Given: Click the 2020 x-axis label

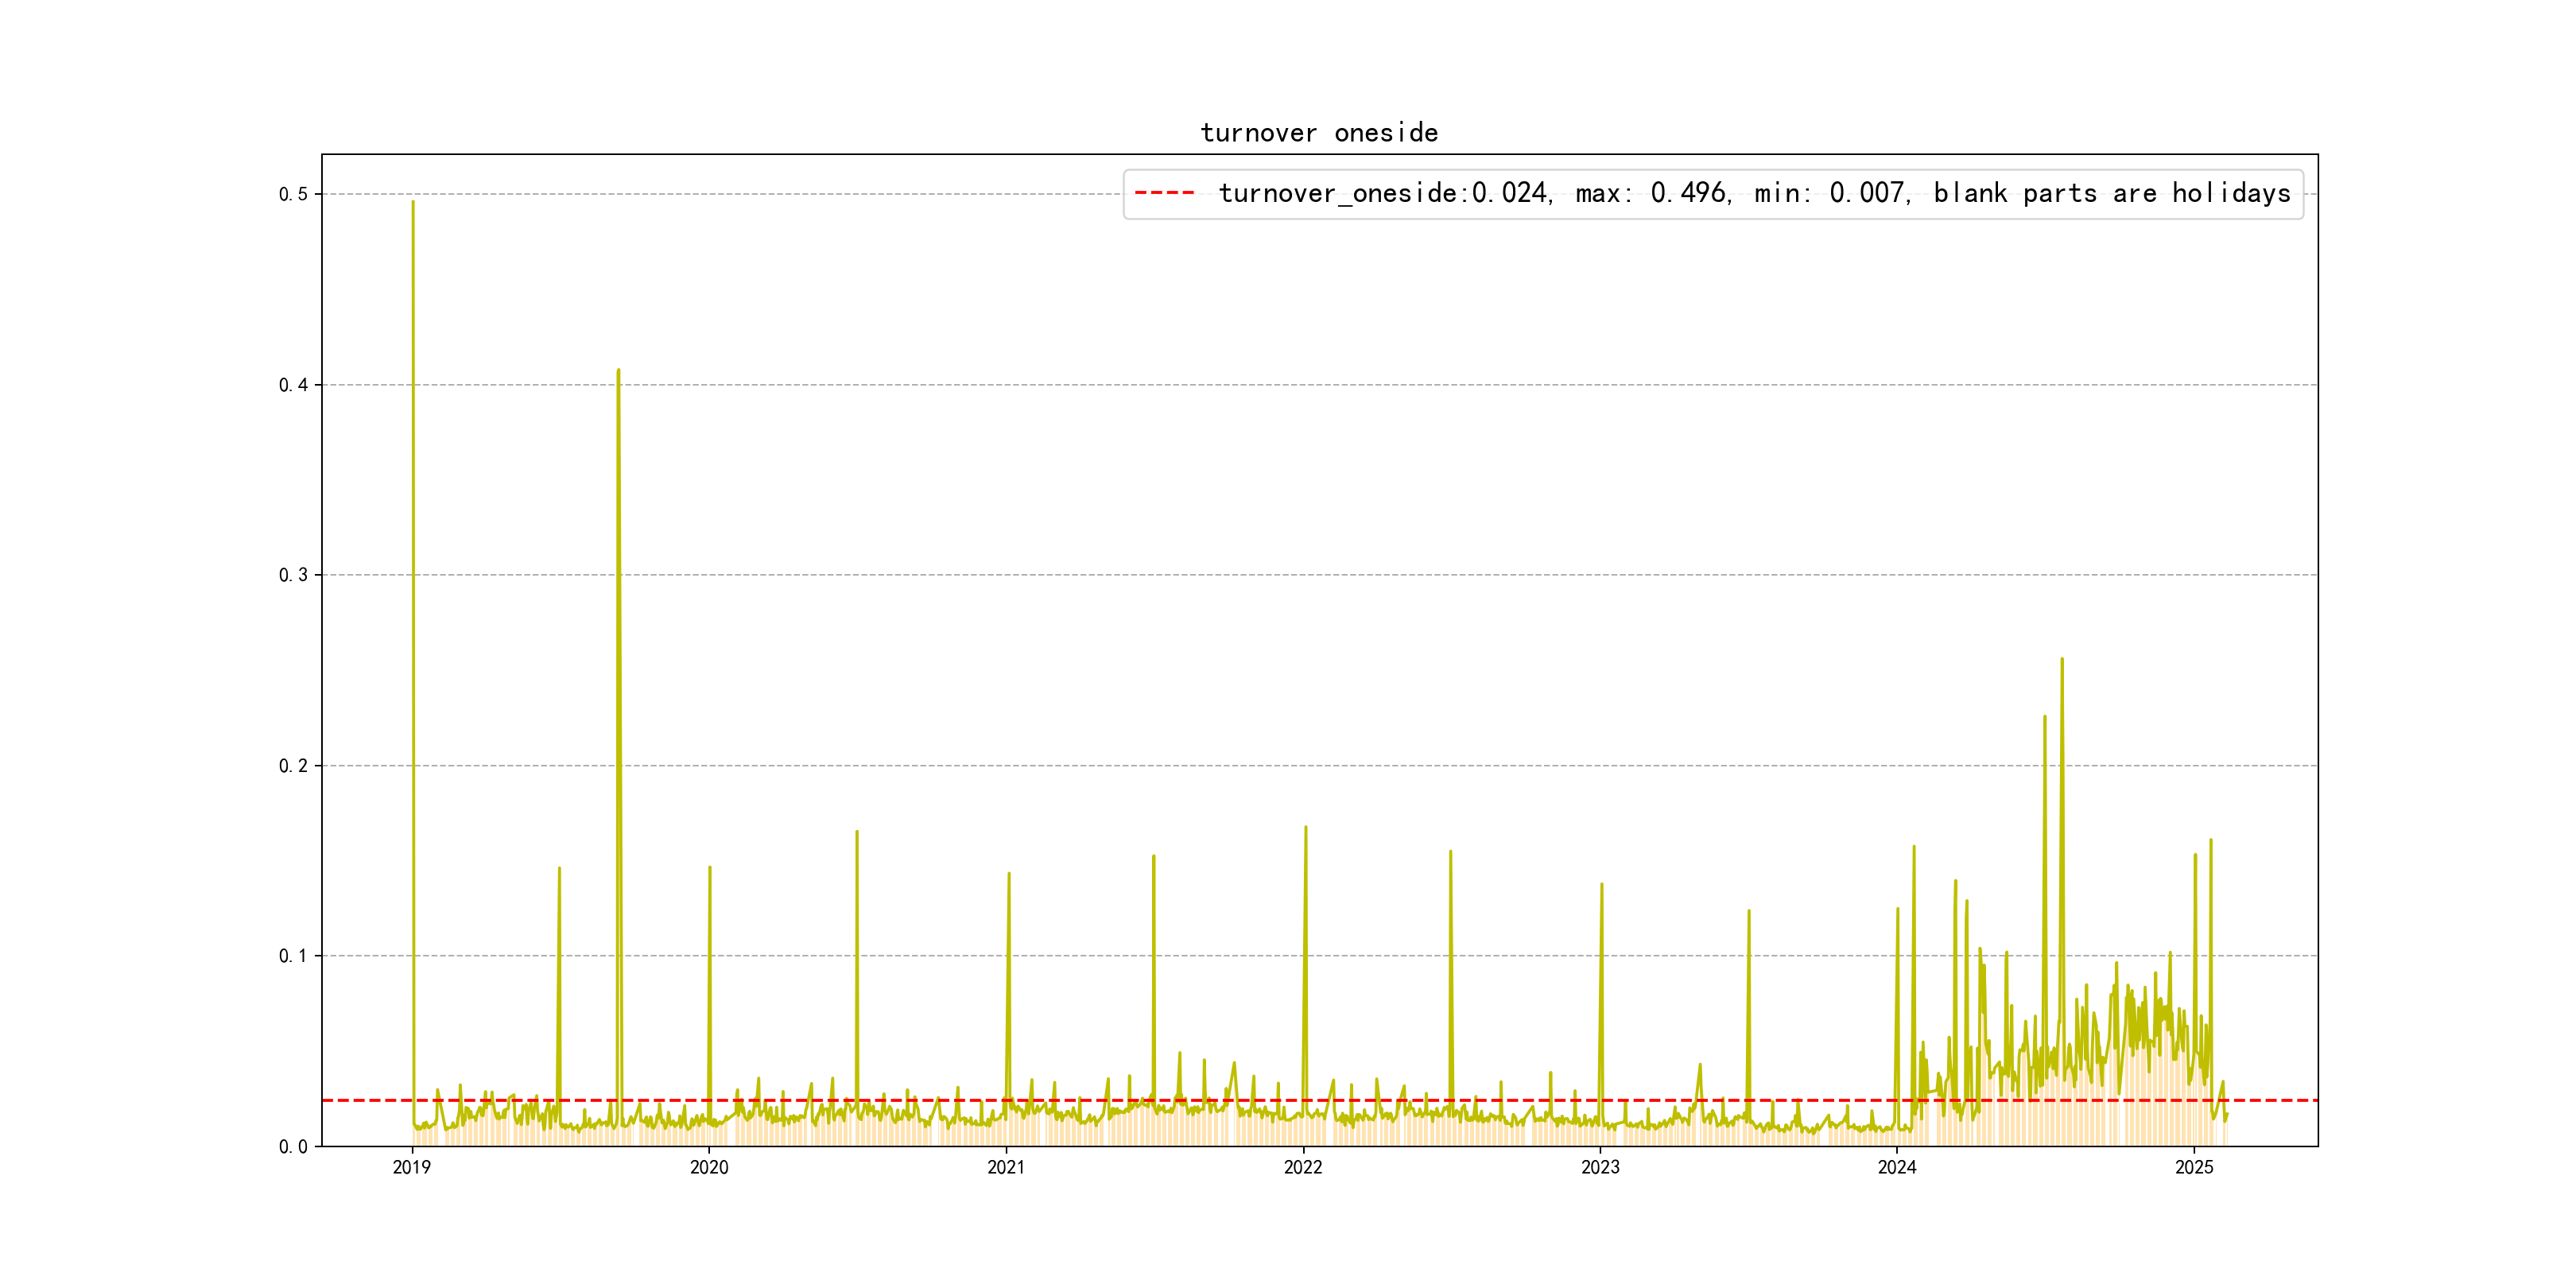Looking at the screenshot, I should click(x=709, y=1167).
